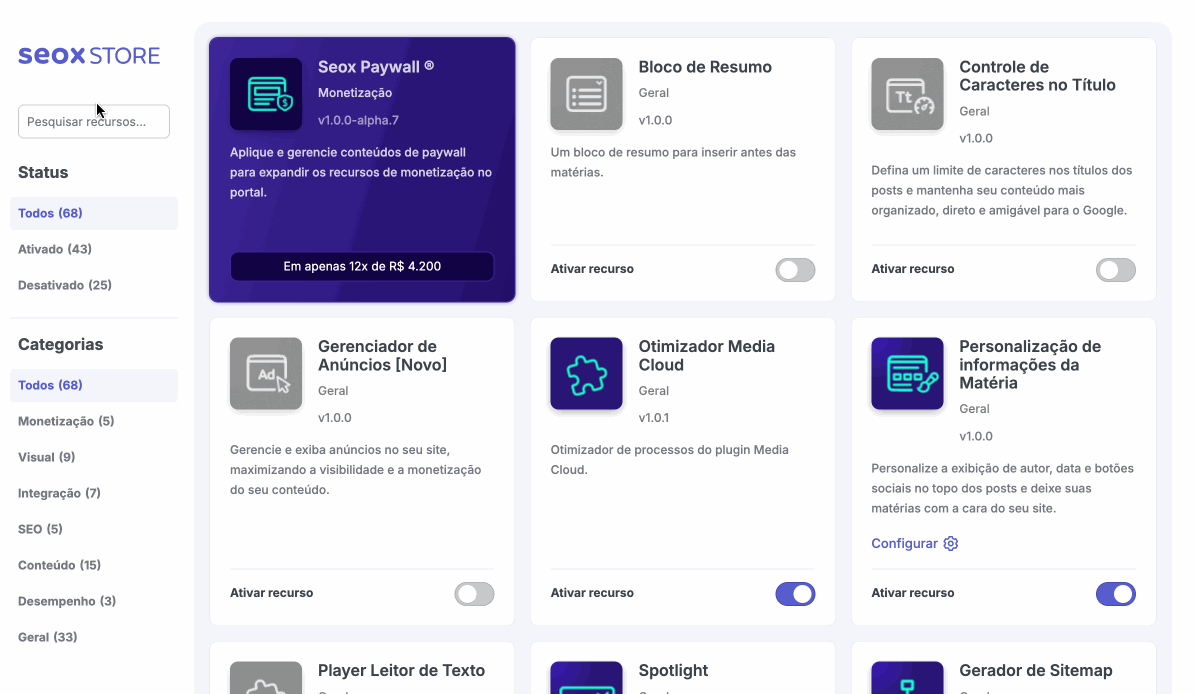The height and width of the screenshot is (694, 1195).
Task: Click the v1.0.1 version text
Action: [654, 417]
